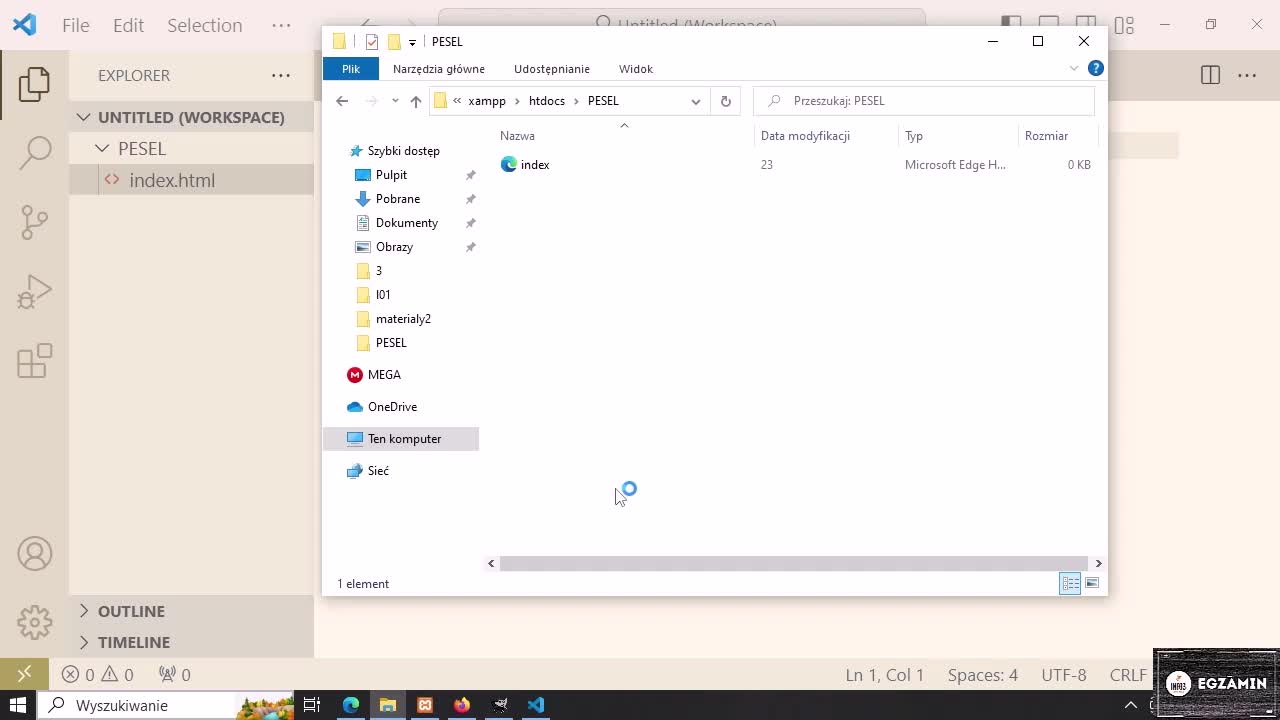This screenshot has height=720, width=1280.
Task: Create new folder from quick access toolbar
Action: tap(394, 41)
